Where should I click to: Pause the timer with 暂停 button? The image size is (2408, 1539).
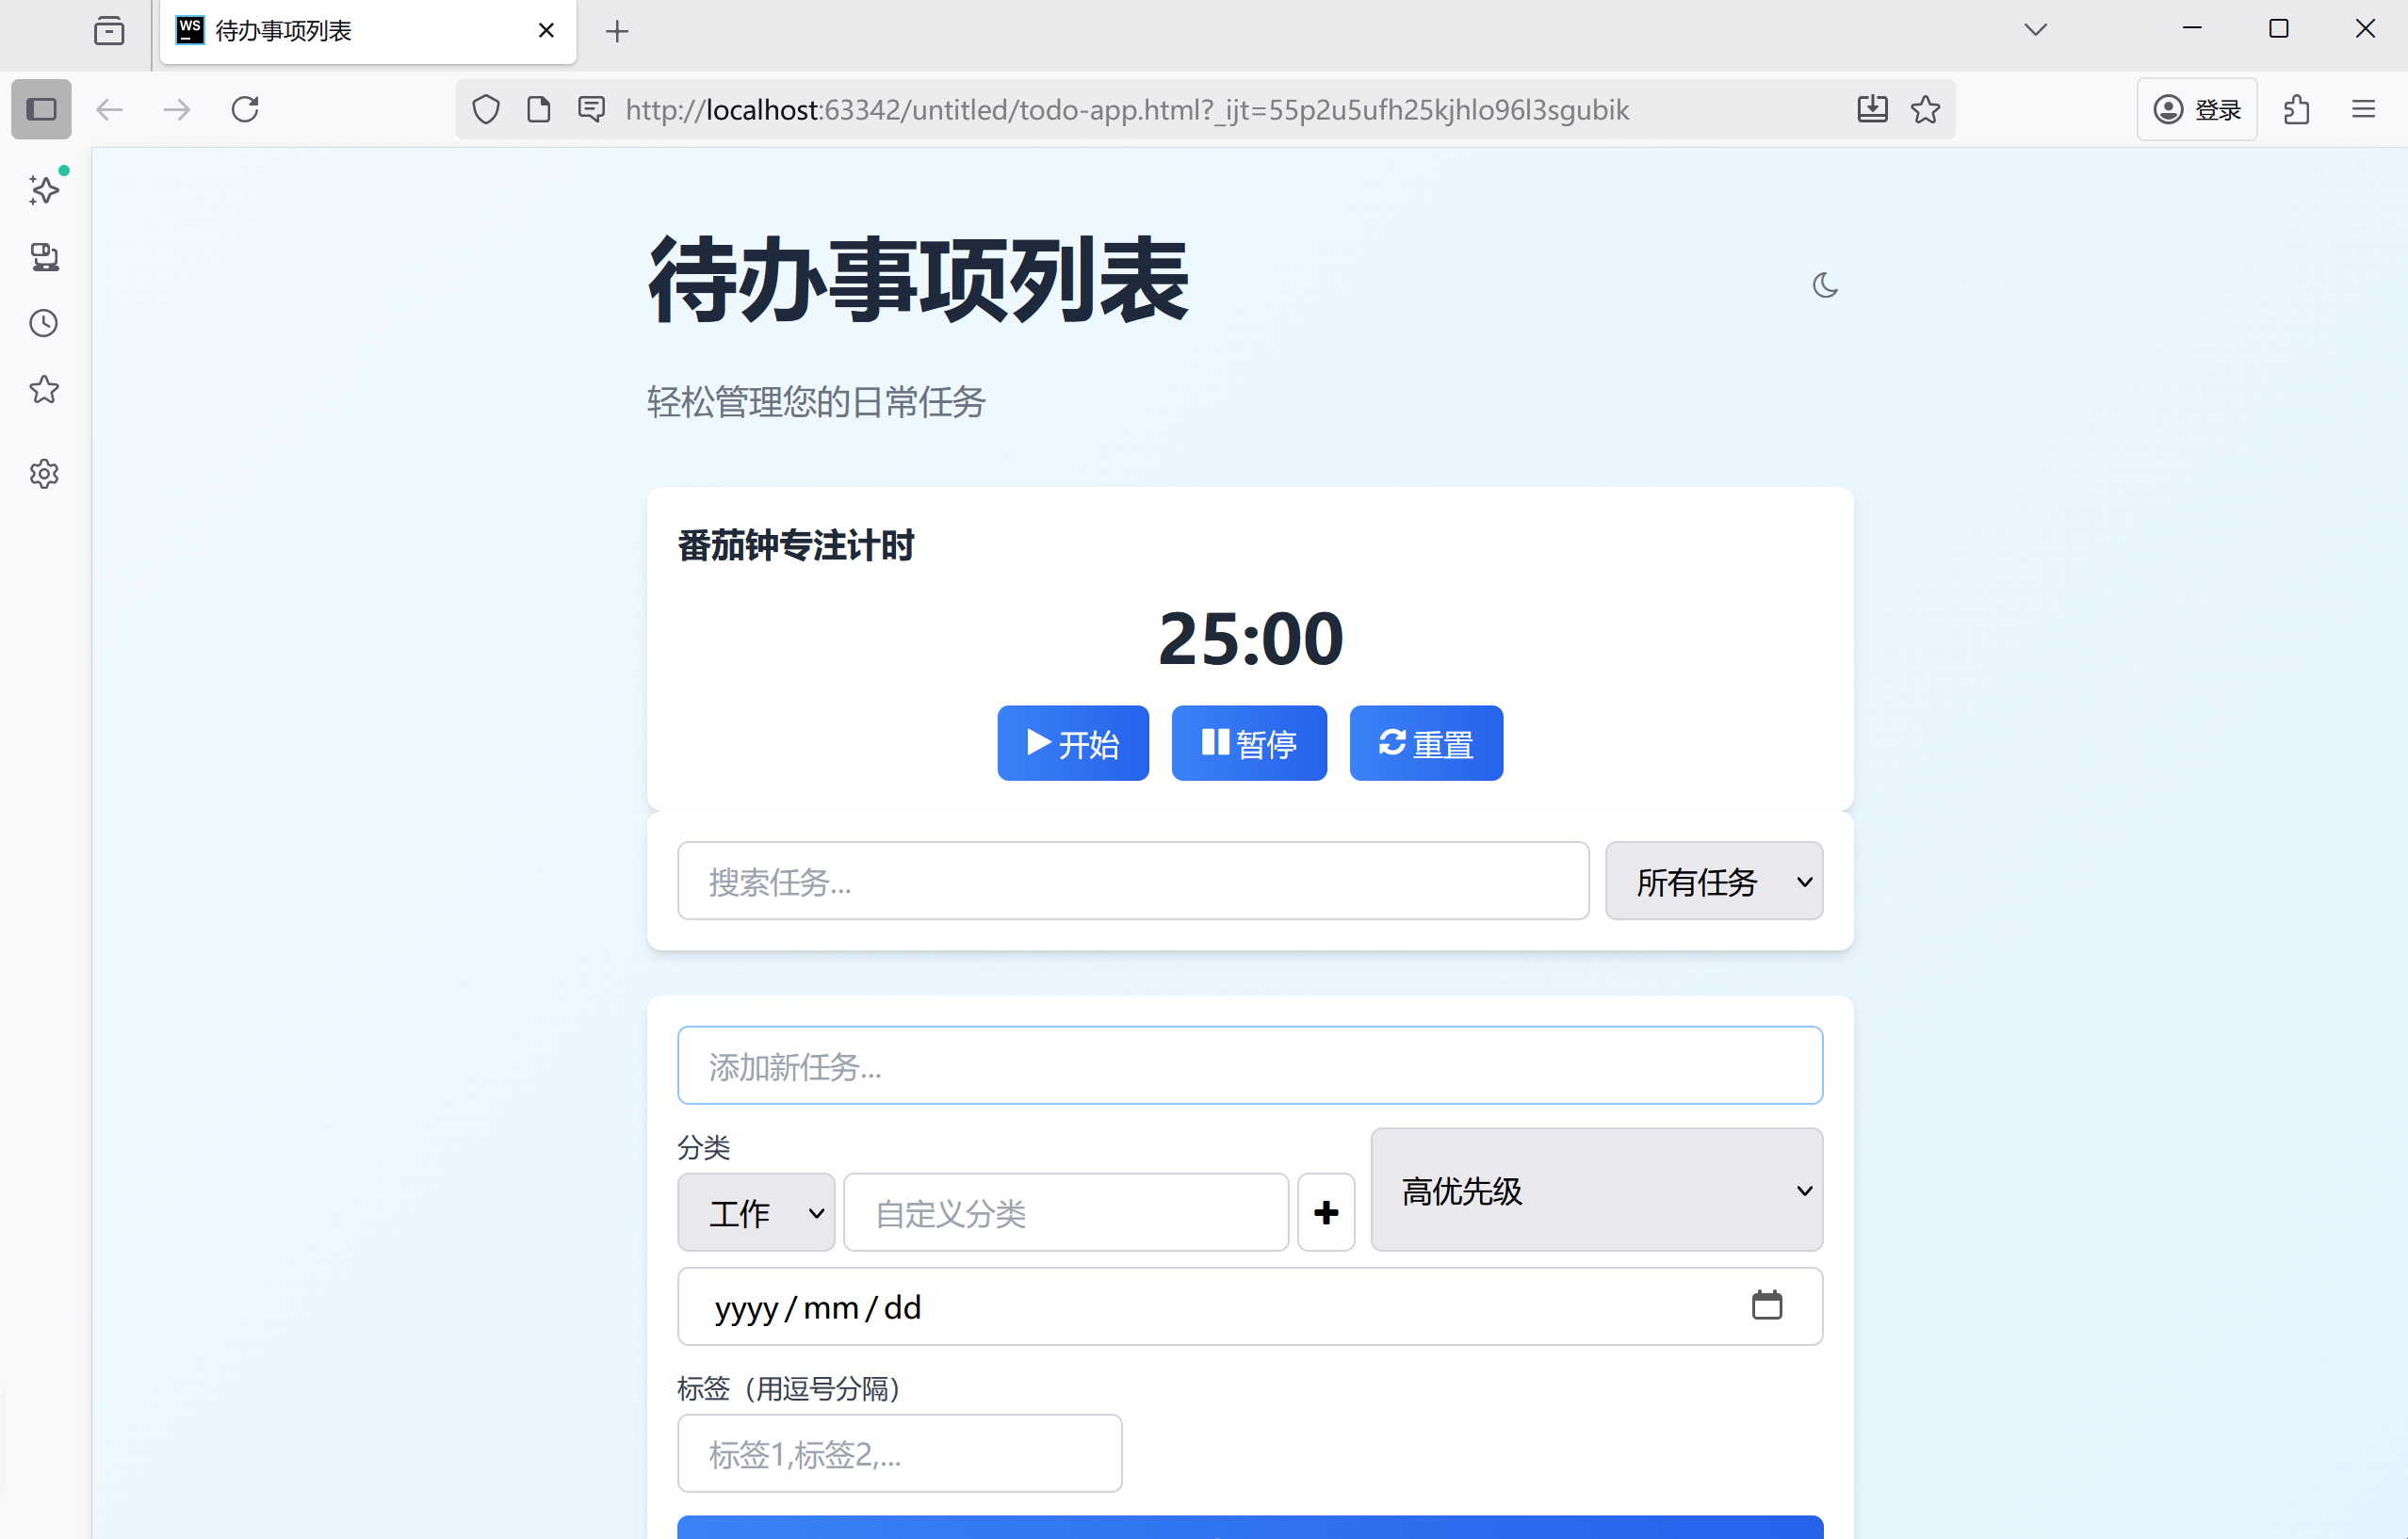pyautogui.click(x=1248, y=743)
